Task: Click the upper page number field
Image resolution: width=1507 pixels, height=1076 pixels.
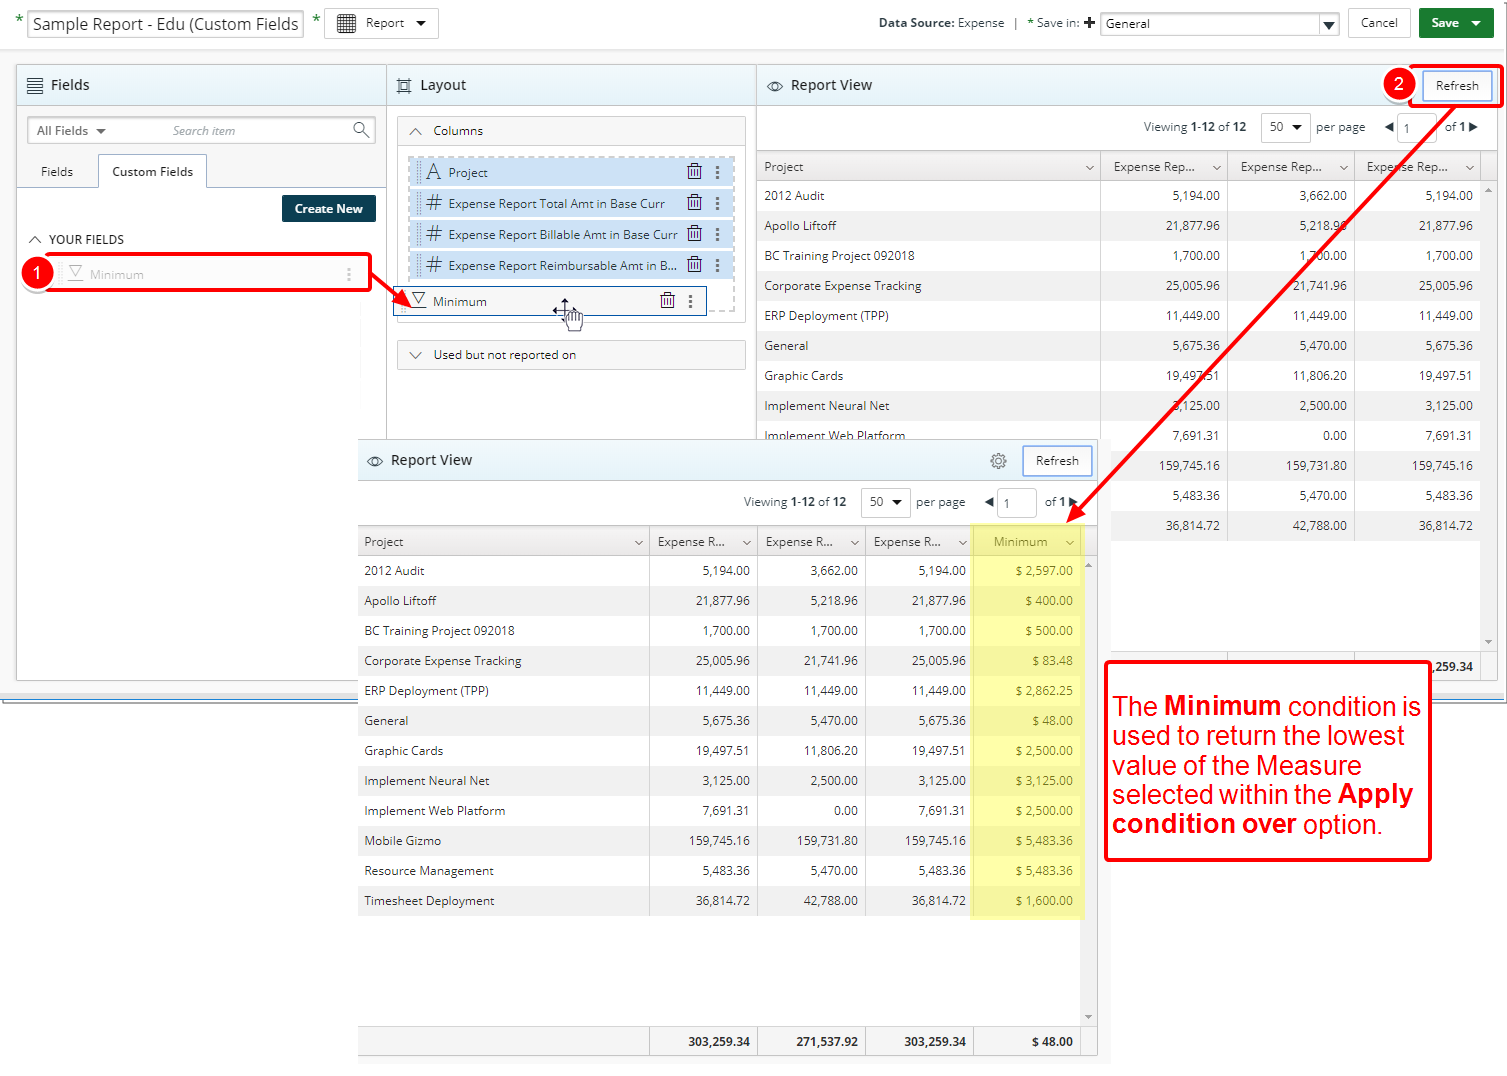Action: pyautogui.click(x=1418, y=128)
